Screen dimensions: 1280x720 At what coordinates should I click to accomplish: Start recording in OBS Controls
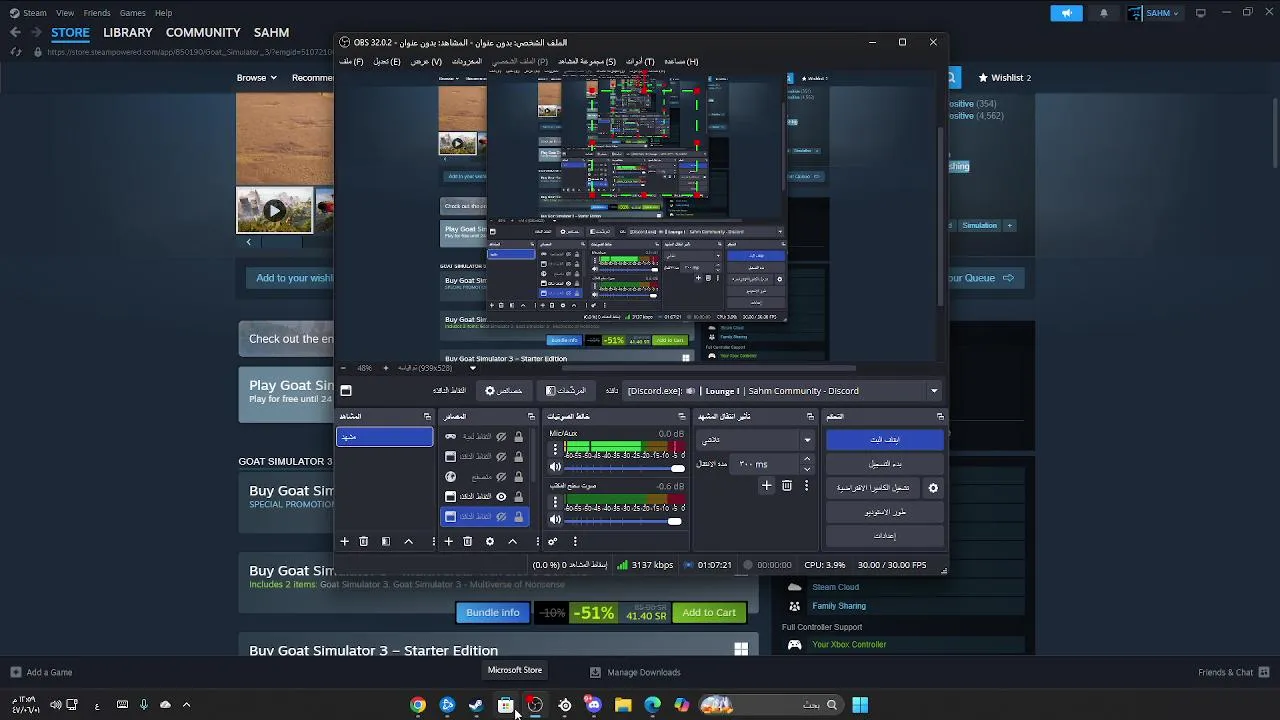click(885, 464)
